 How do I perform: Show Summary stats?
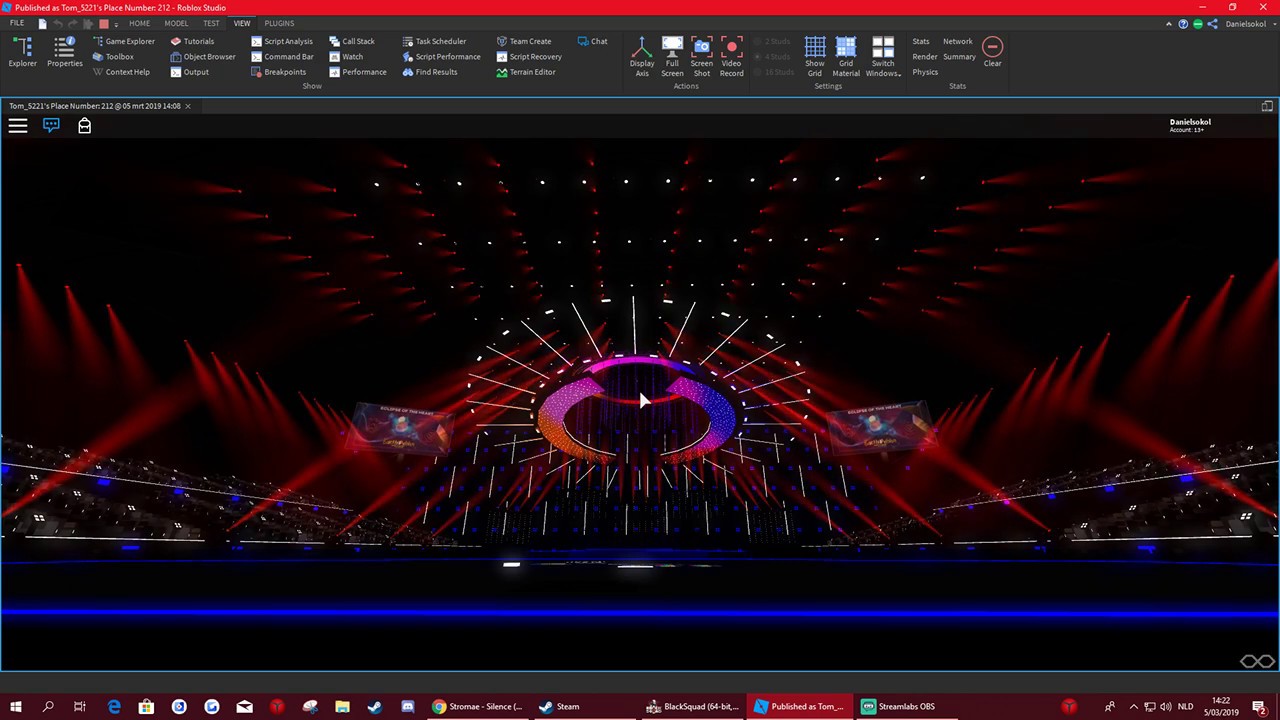pos(959,57)
